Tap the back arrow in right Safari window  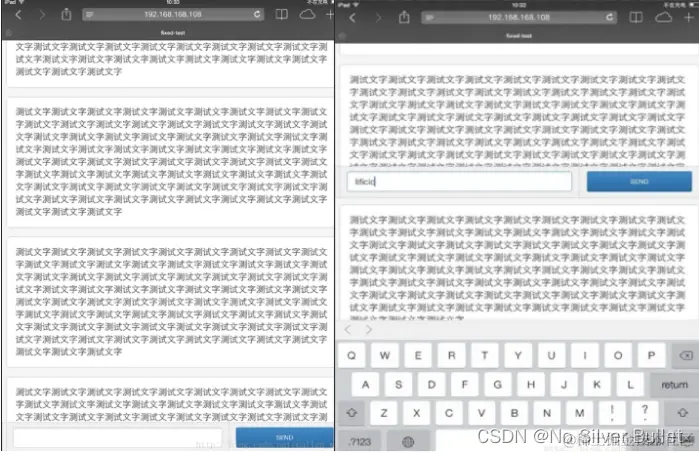coord(352,18)
